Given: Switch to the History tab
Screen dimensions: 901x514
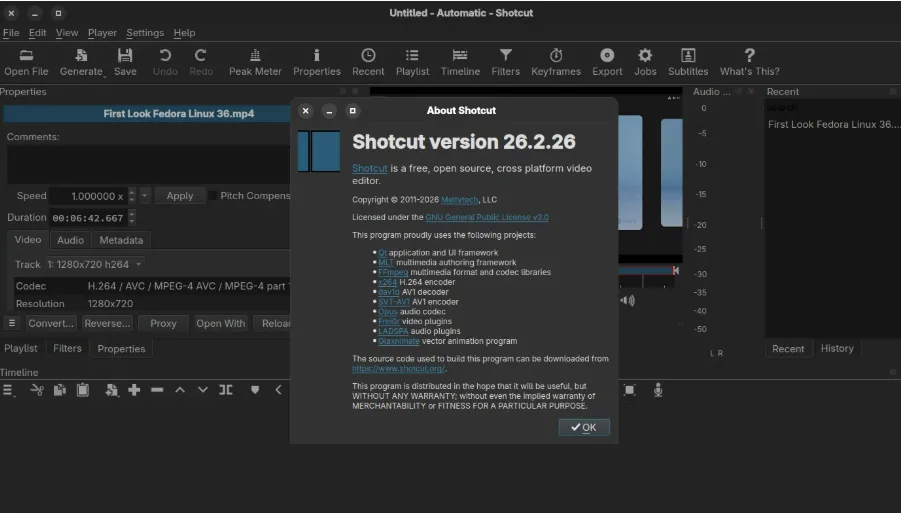Looking at the screenshot, I should click(x=837, y=348).
